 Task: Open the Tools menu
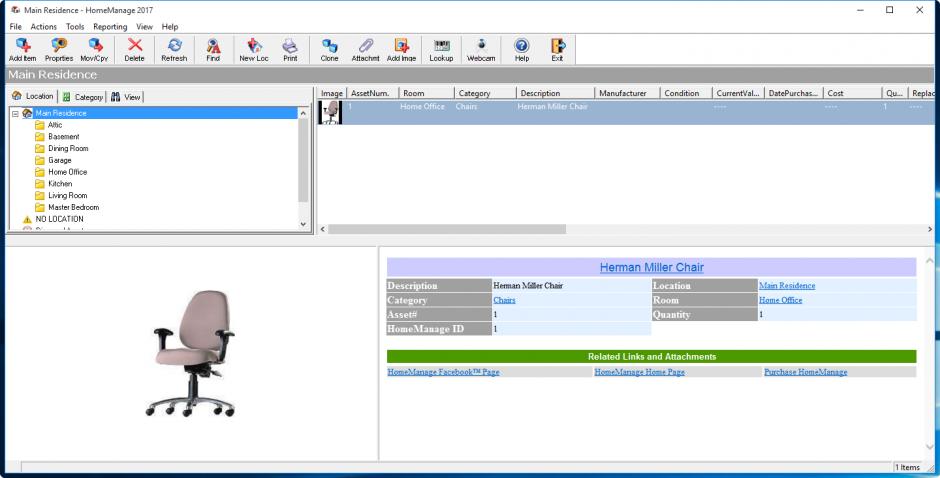75,26
